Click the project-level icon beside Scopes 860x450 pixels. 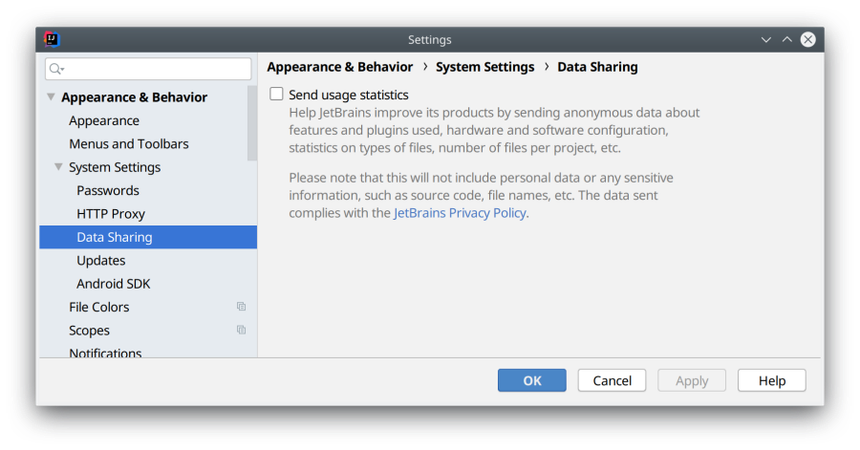point(241,330)
